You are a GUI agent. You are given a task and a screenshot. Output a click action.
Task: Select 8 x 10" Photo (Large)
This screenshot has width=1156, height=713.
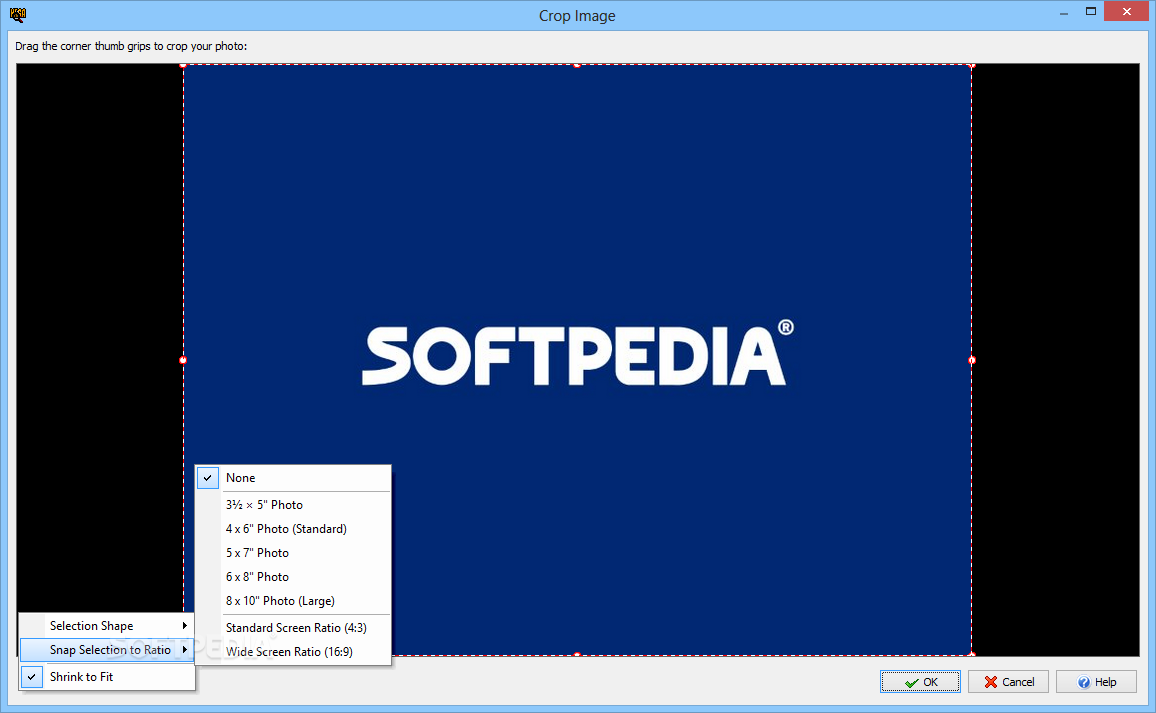coord(293,600)
